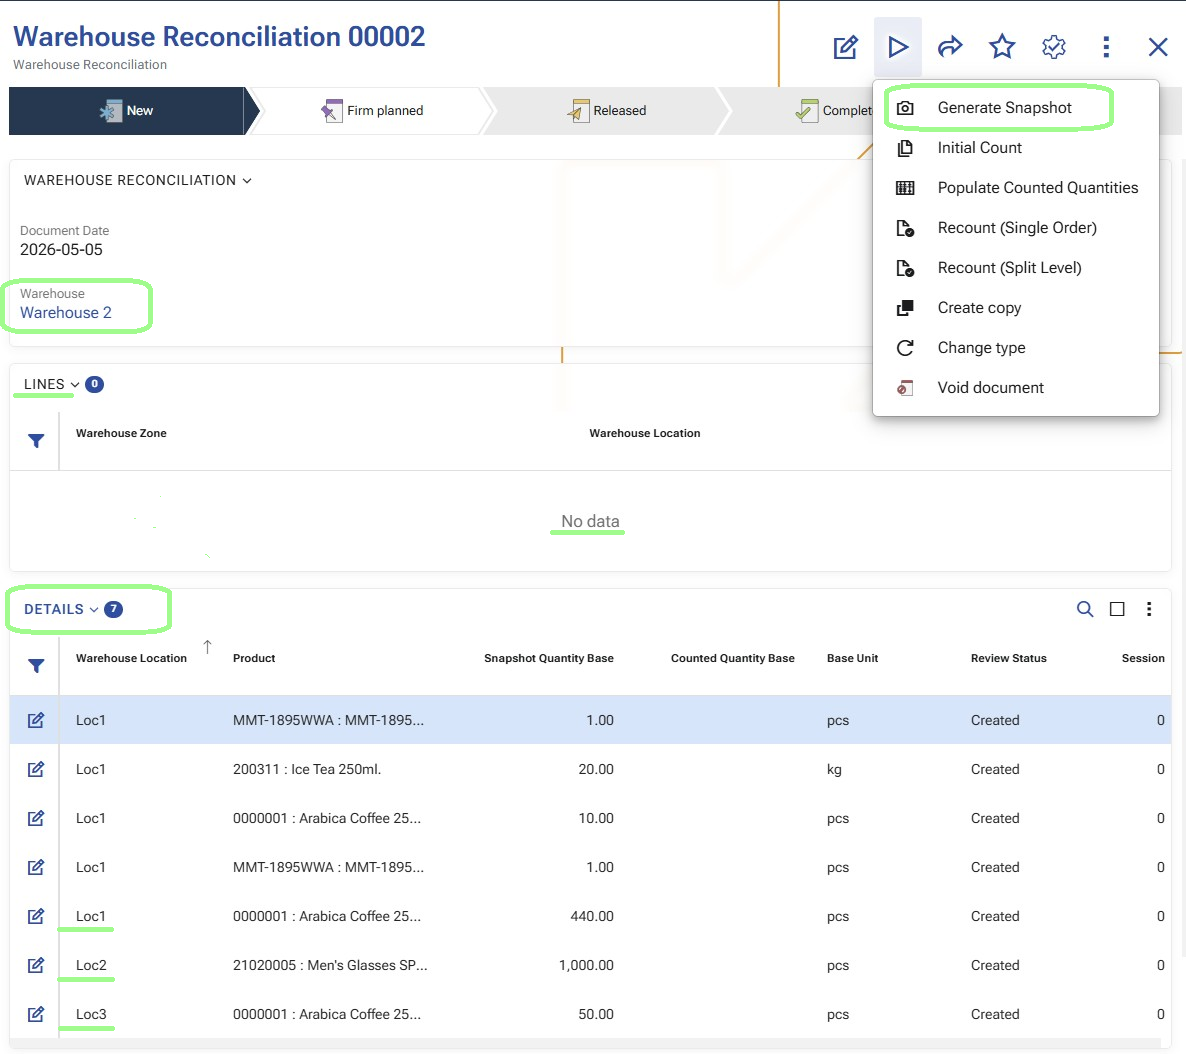Click the 1,000.00 snapshot quantity cell
The height and width of the screenshot is (1054, 1186).
click(x=586, y=965)
